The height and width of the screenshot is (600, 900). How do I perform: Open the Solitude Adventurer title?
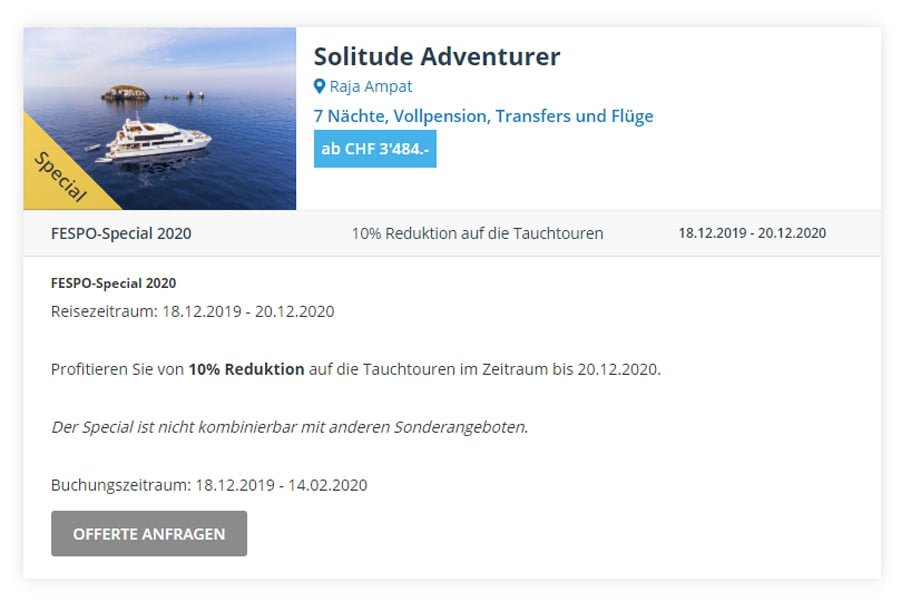pyautogui.click(x=437, y=56)
